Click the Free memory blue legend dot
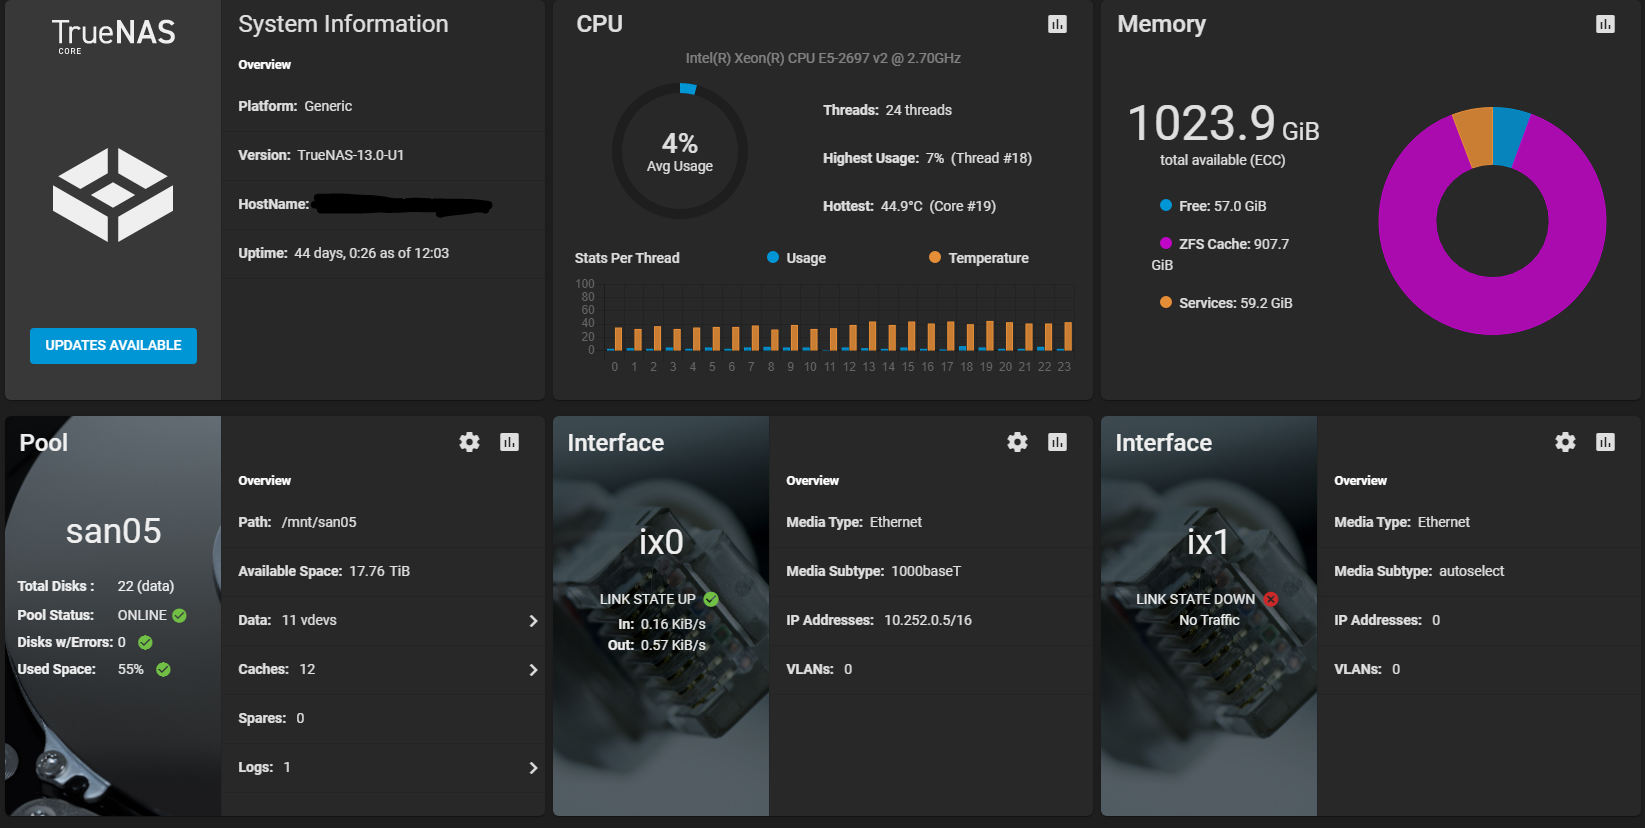The width and height of the screenshot is (1645, 828). tap(1166, 205)
